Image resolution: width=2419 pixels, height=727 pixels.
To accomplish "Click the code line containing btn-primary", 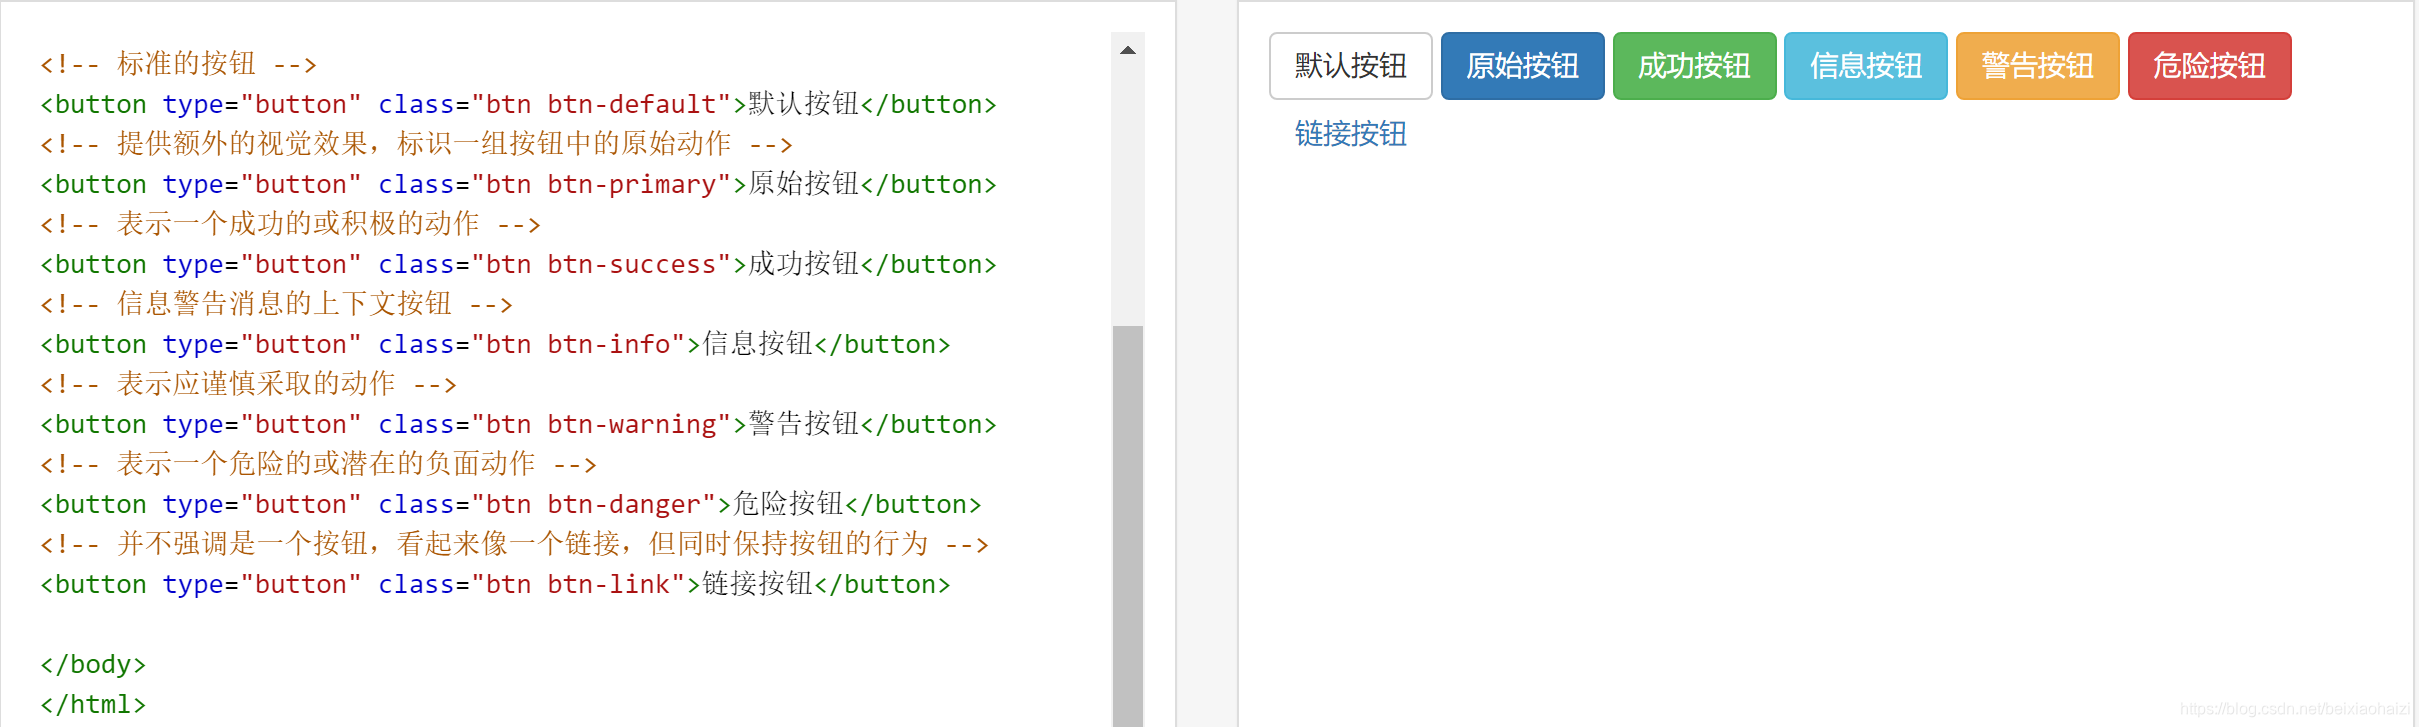I will pyautogui.click(x=518, y=184).
